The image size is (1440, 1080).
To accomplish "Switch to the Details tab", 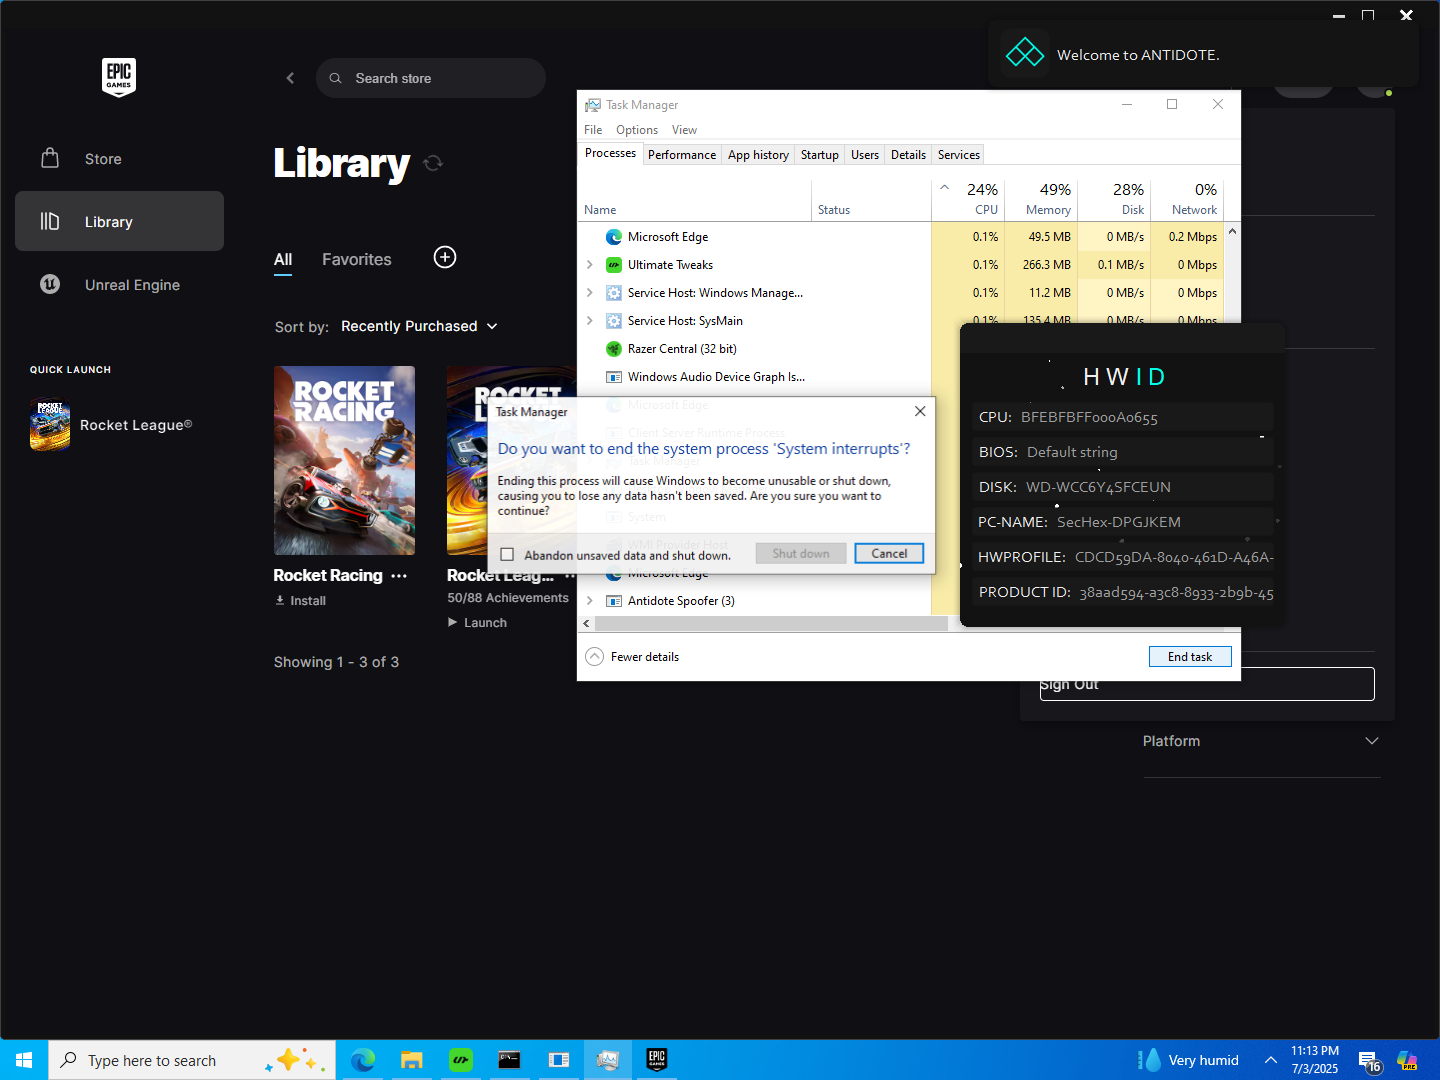I will 908,155.
